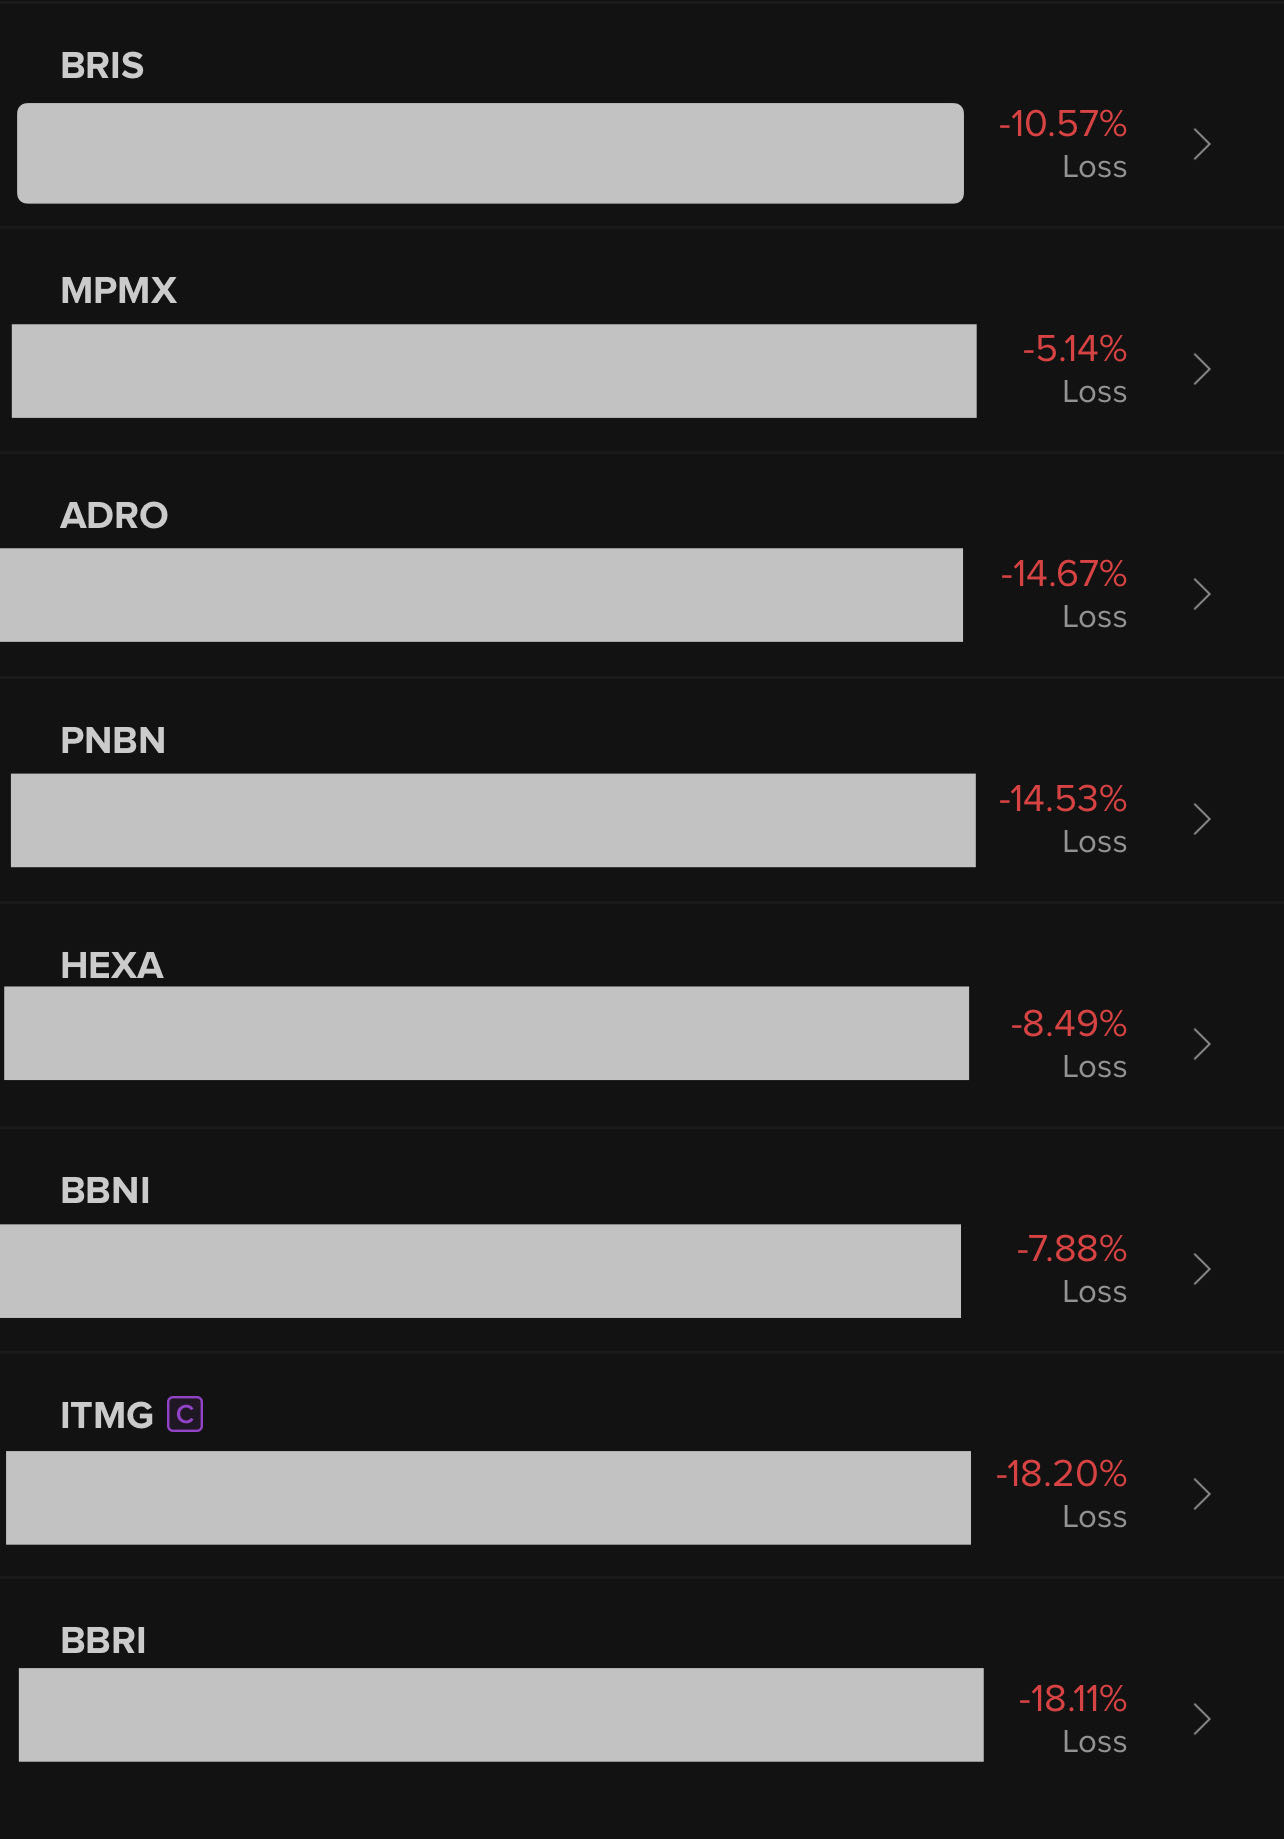Select the BRIS stock ticker label
Image resolution: width=1284 pixels, height=1839 pixels.
click(102, 66)
